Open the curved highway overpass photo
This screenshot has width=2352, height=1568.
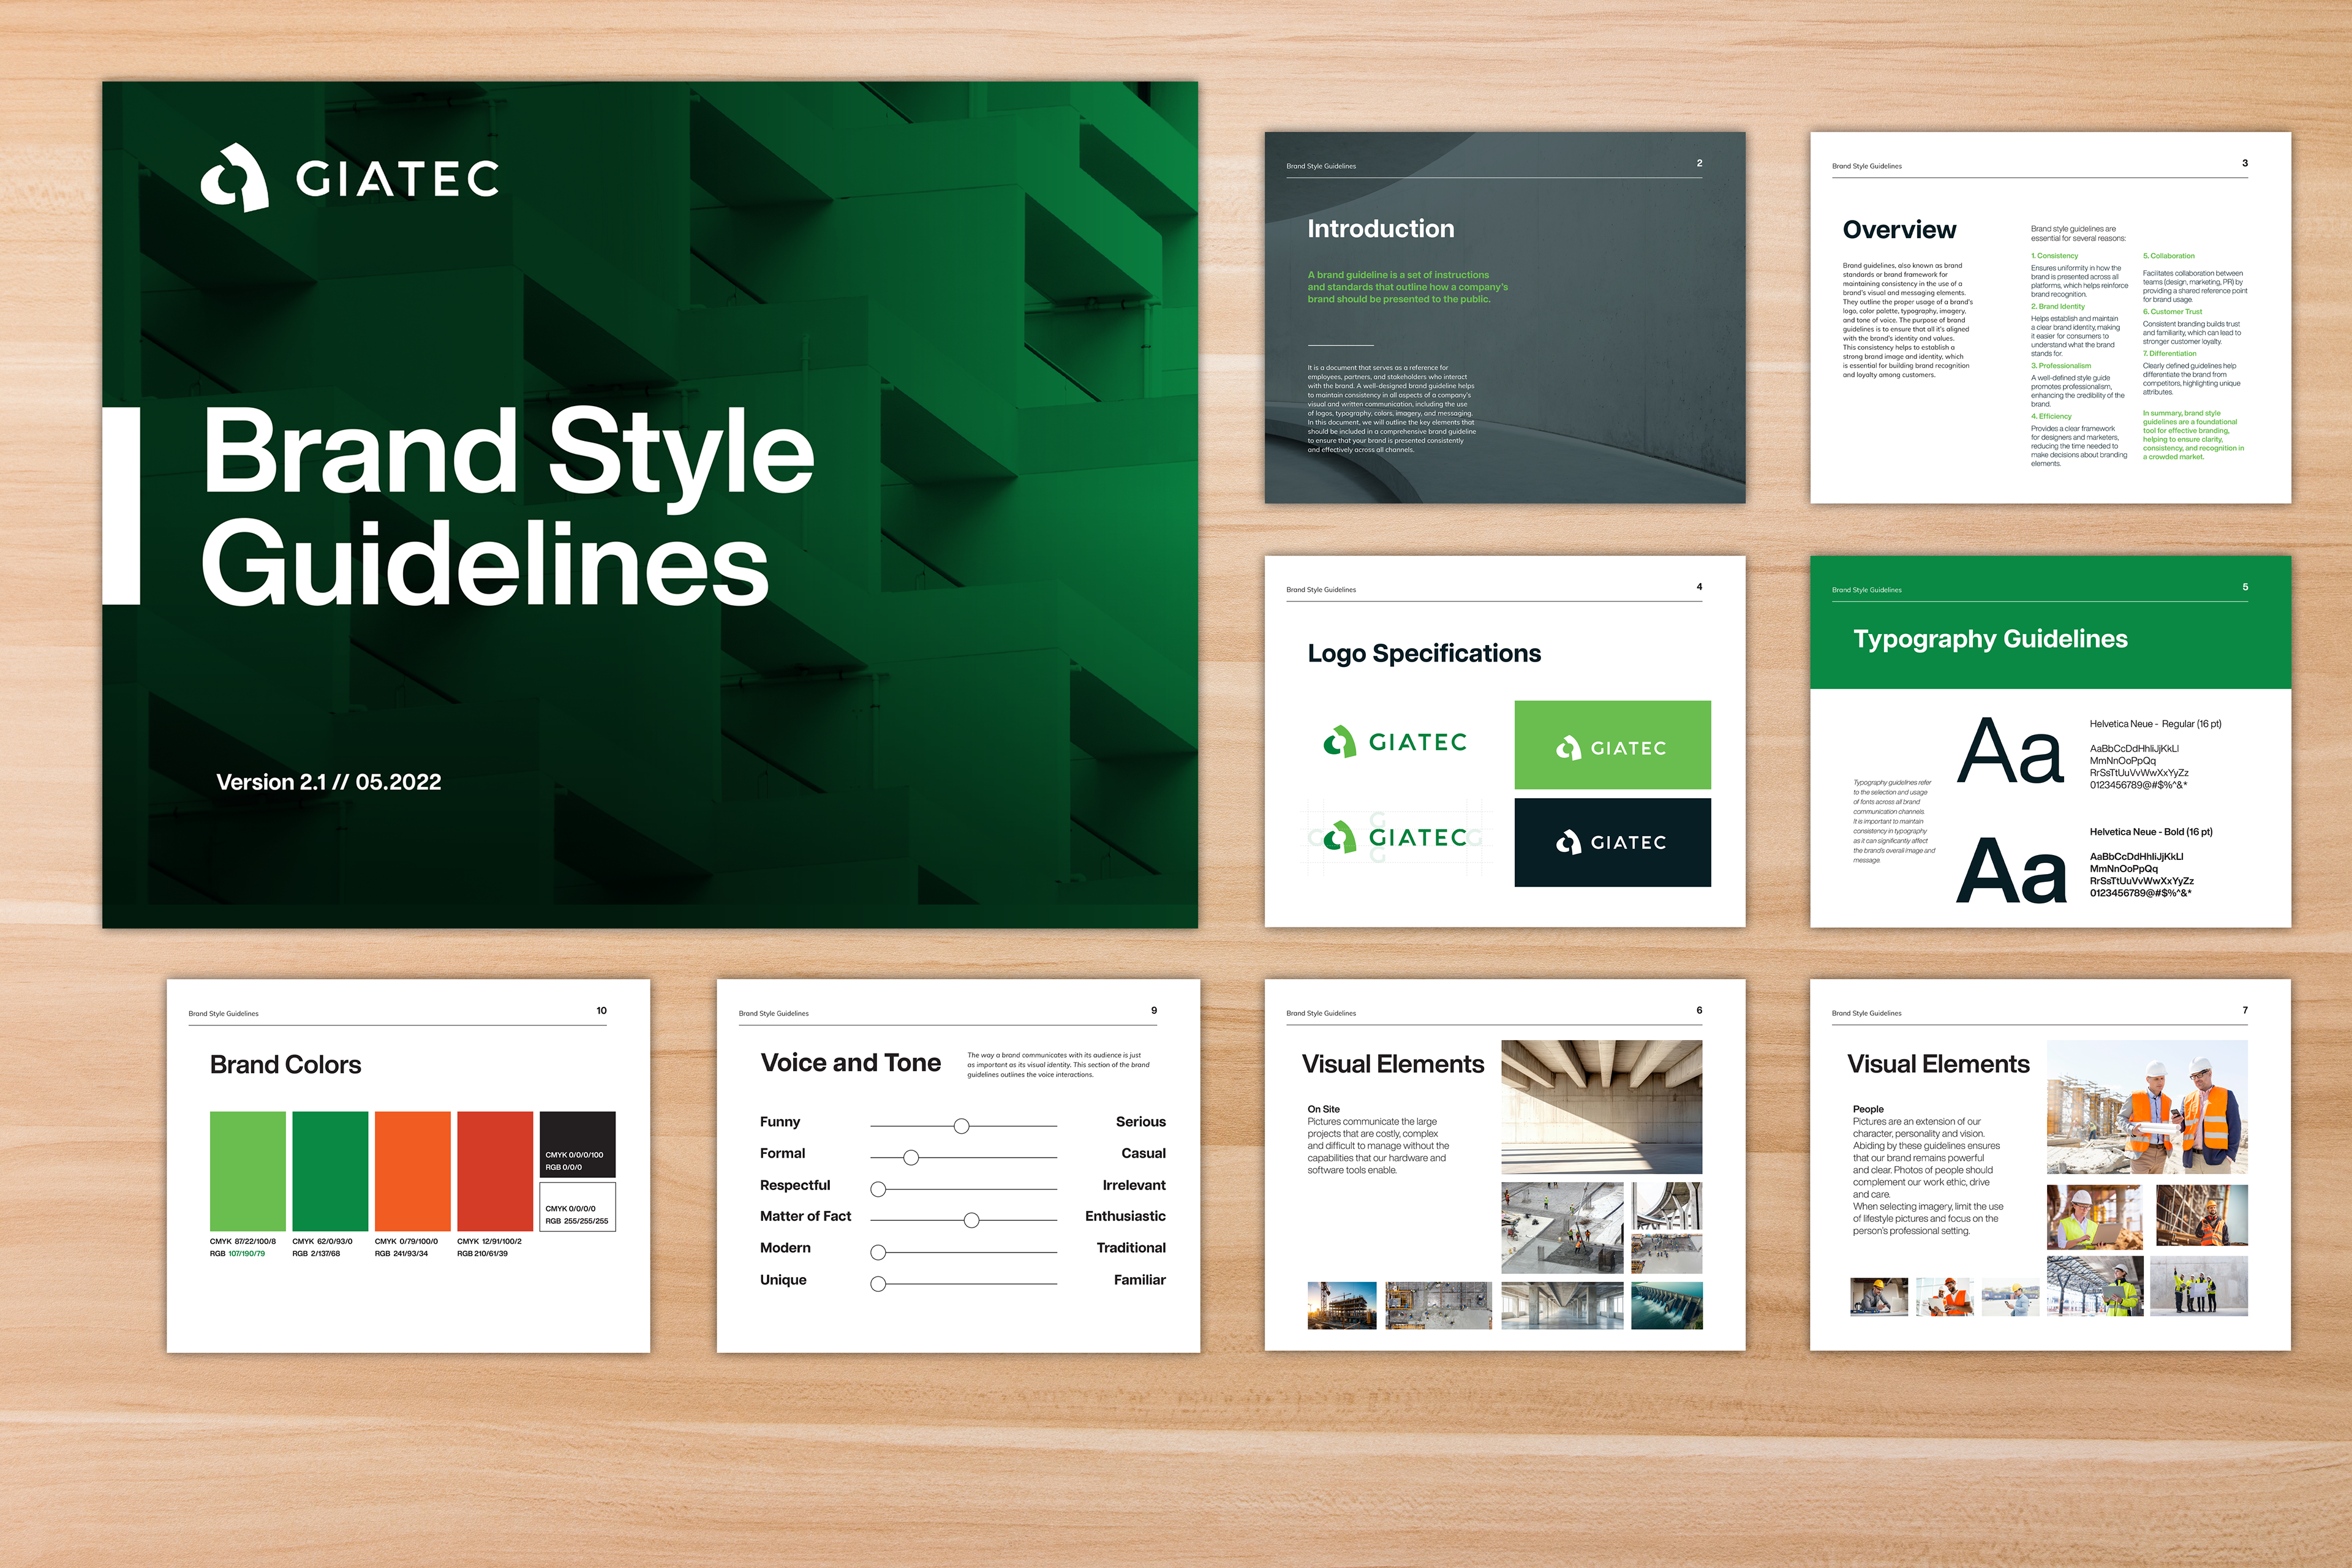pyautogui.click(x=1666, y=1206)
